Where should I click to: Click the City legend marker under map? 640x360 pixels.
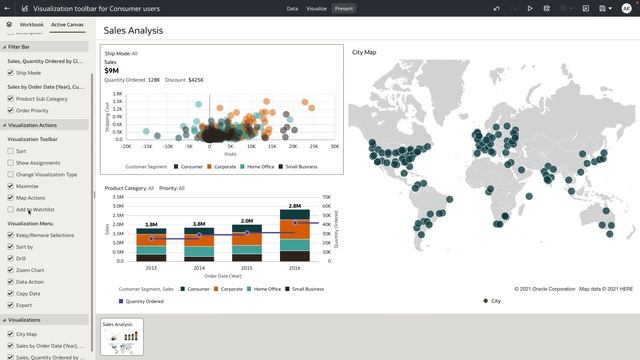point(485,301)
